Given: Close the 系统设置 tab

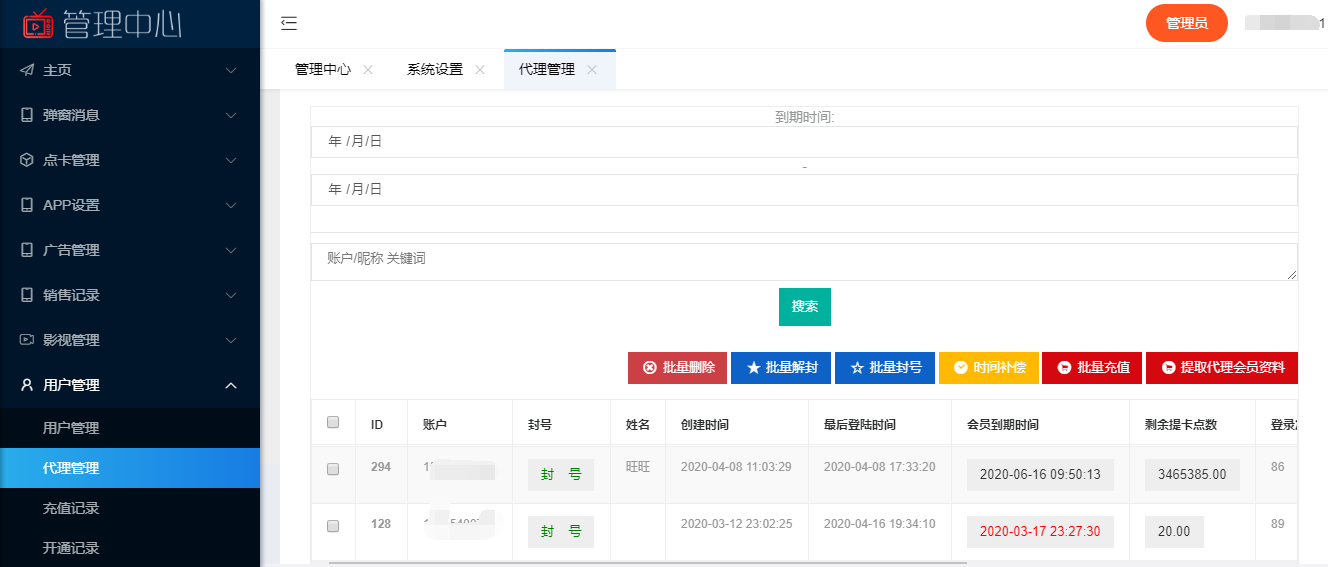Looking at the screenshot, I should (480, 70).
